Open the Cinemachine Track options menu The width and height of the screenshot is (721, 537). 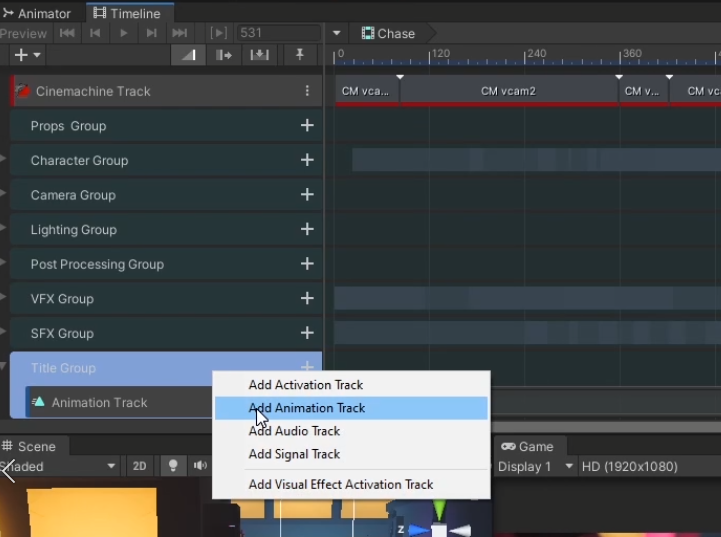[x=307, y=91]
